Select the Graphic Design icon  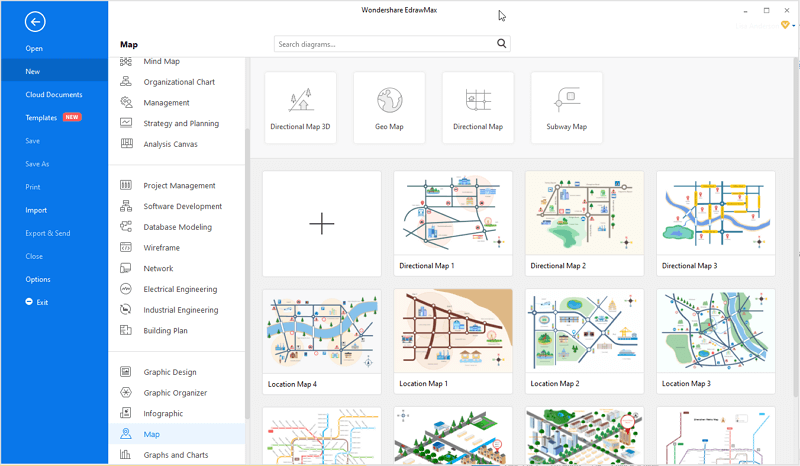[x=126, y=372]
